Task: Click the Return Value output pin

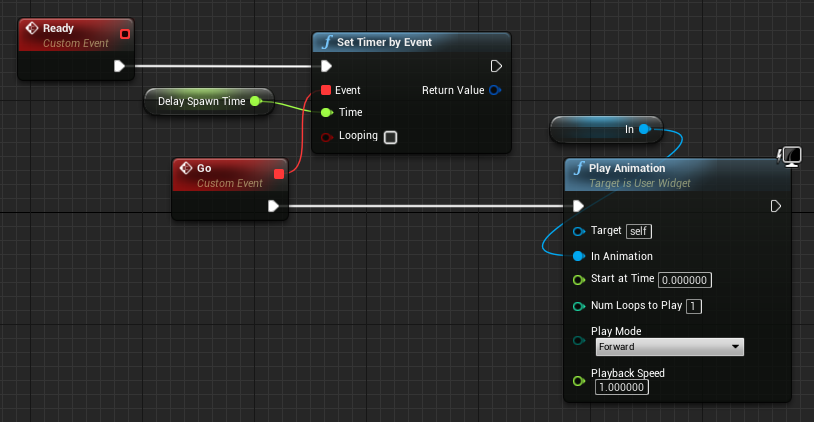Action: coord(495,90)
